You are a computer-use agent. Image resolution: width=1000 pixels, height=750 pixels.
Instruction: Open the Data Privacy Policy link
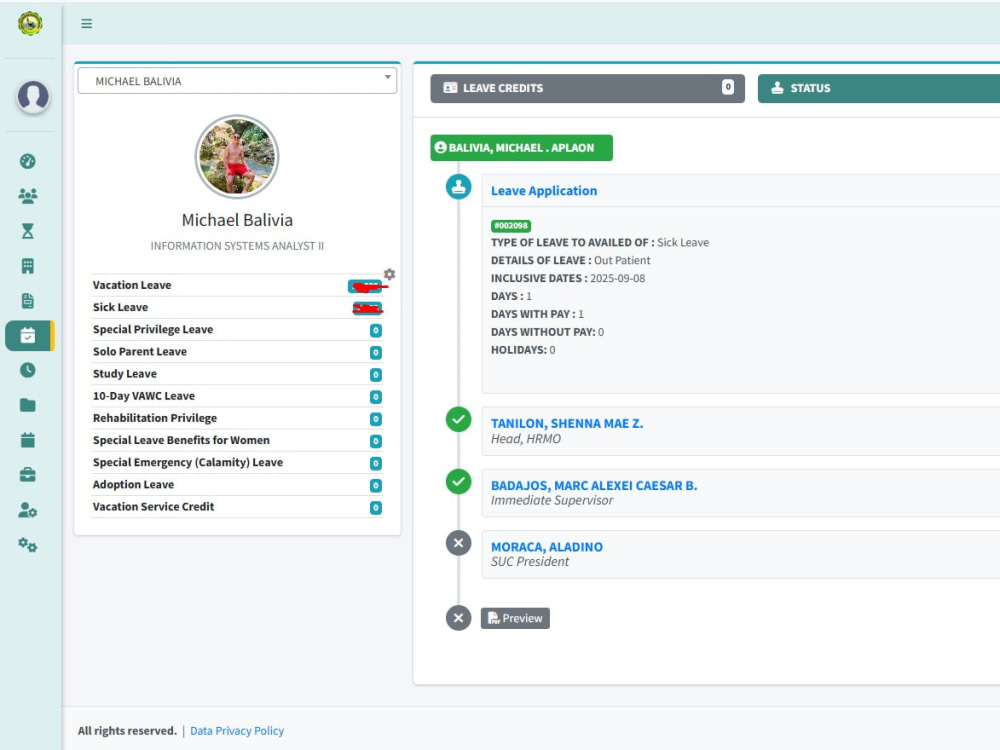pos(237,731)
